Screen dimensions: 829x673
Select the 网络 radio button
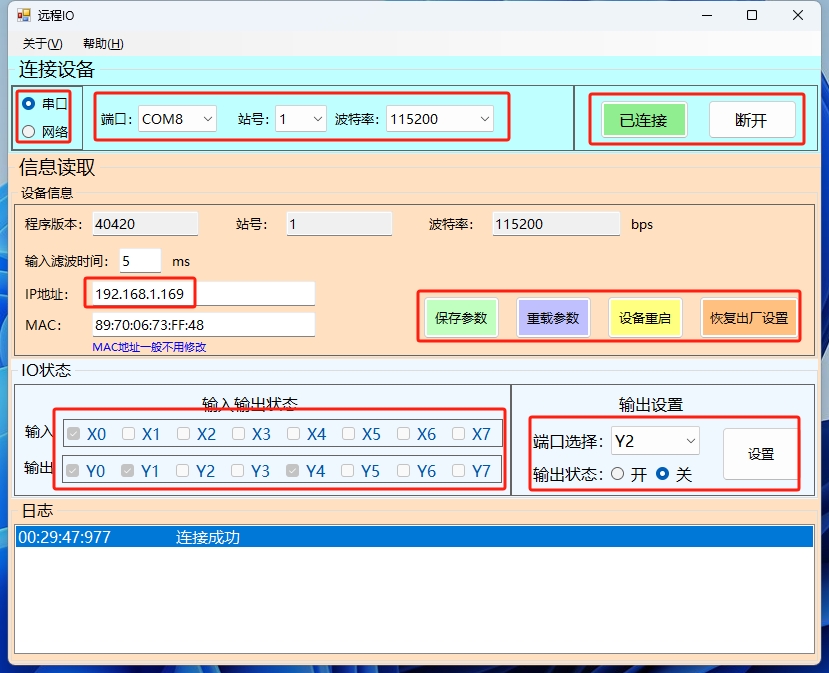[29, 131]
